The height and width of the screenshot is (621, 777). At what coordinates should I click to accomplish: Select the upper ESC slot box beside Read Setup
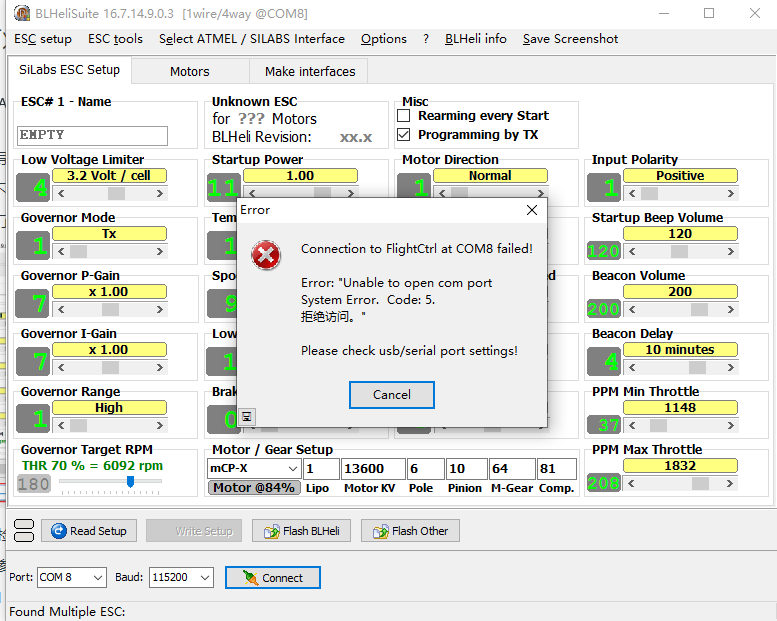[24, 525]
